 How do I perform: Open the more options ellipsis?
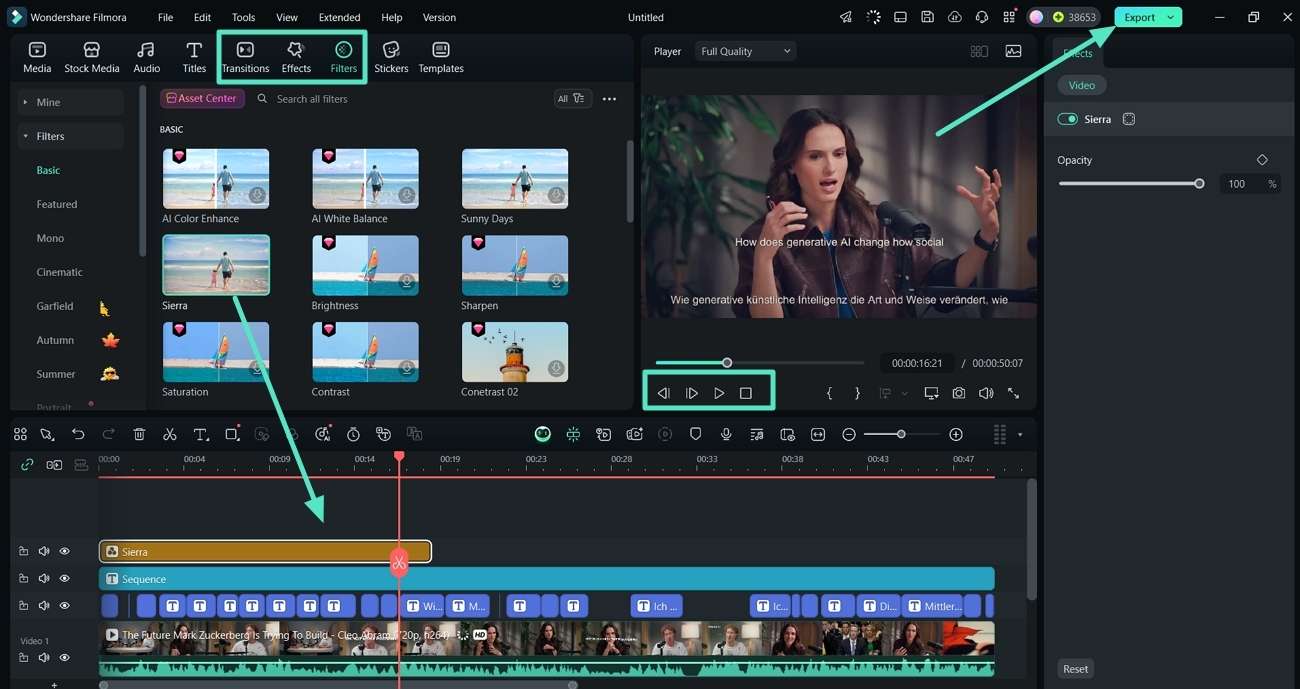(609, 99)
